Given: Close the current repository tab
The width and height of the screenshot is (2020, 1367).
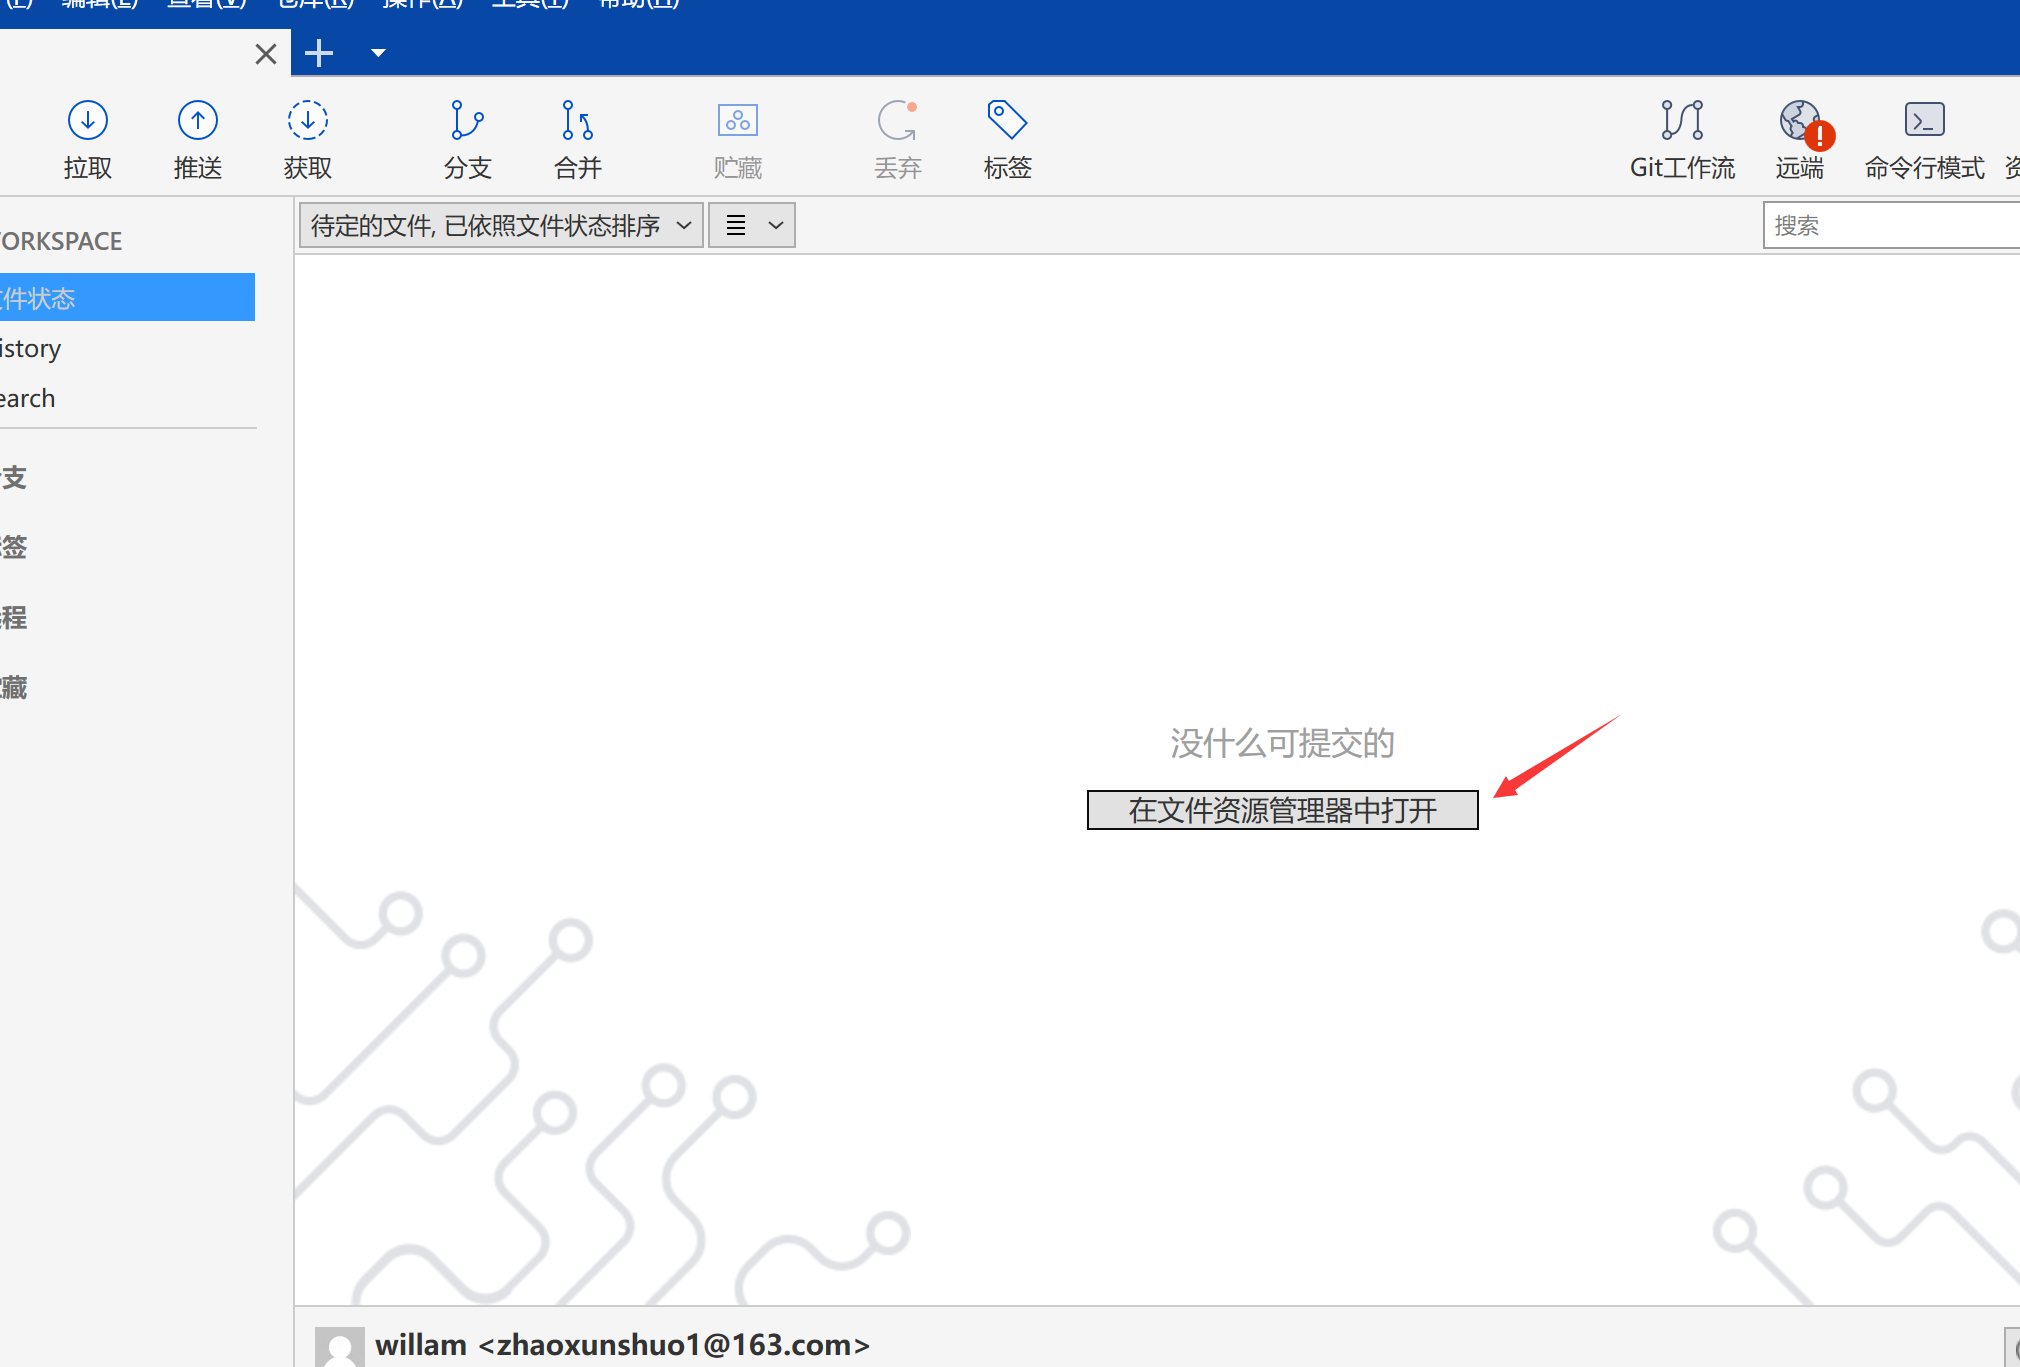Looking at the screenshot, I should click(x=266, y=53).
